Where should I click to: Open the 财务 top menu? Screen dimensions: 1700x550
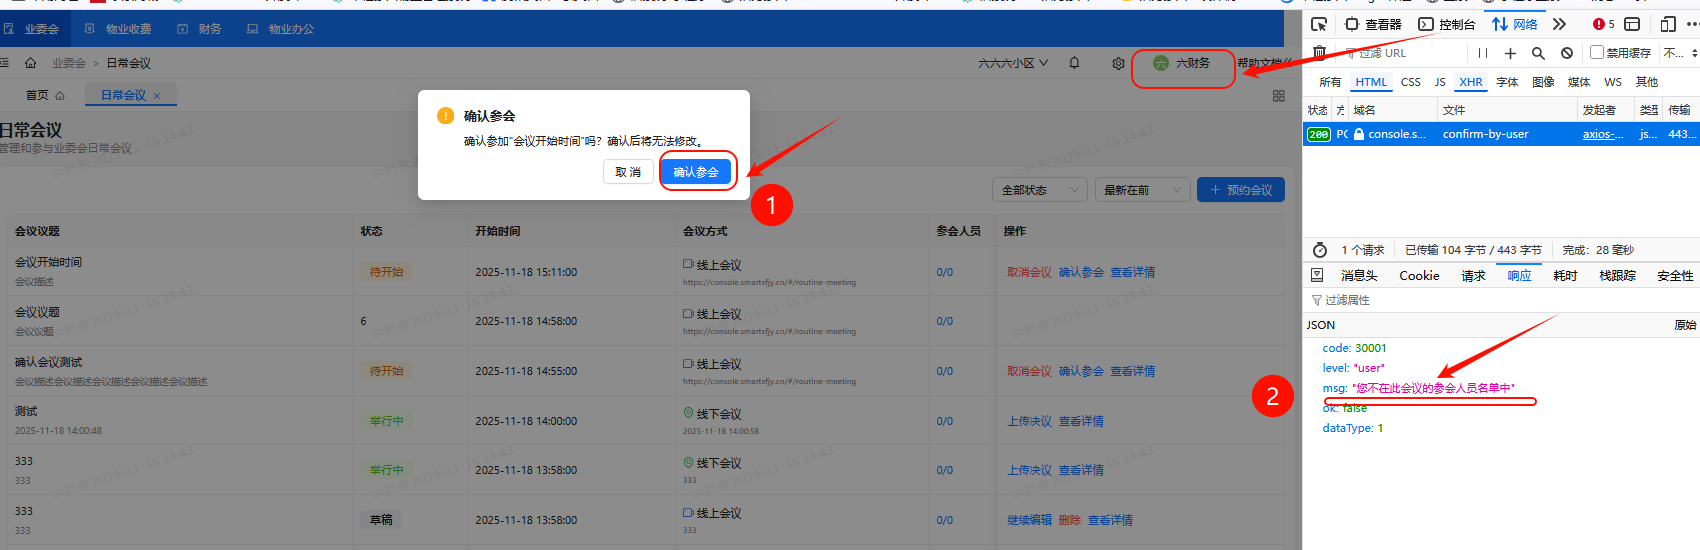click(x=200, y=29)
